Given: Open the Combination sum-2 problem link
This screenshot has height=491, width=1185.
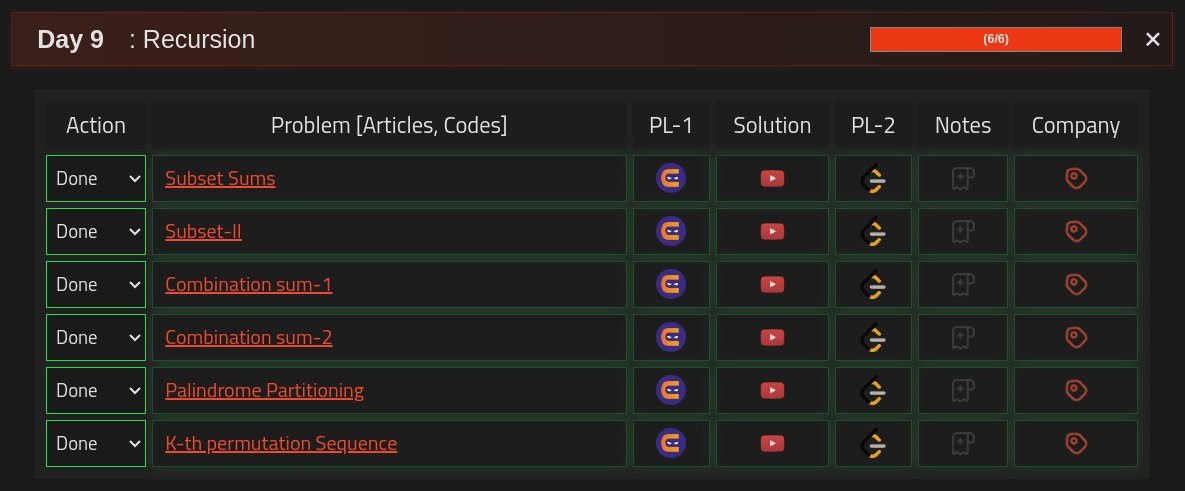Looking at the screenshot, I should click(x=249, y=337).
